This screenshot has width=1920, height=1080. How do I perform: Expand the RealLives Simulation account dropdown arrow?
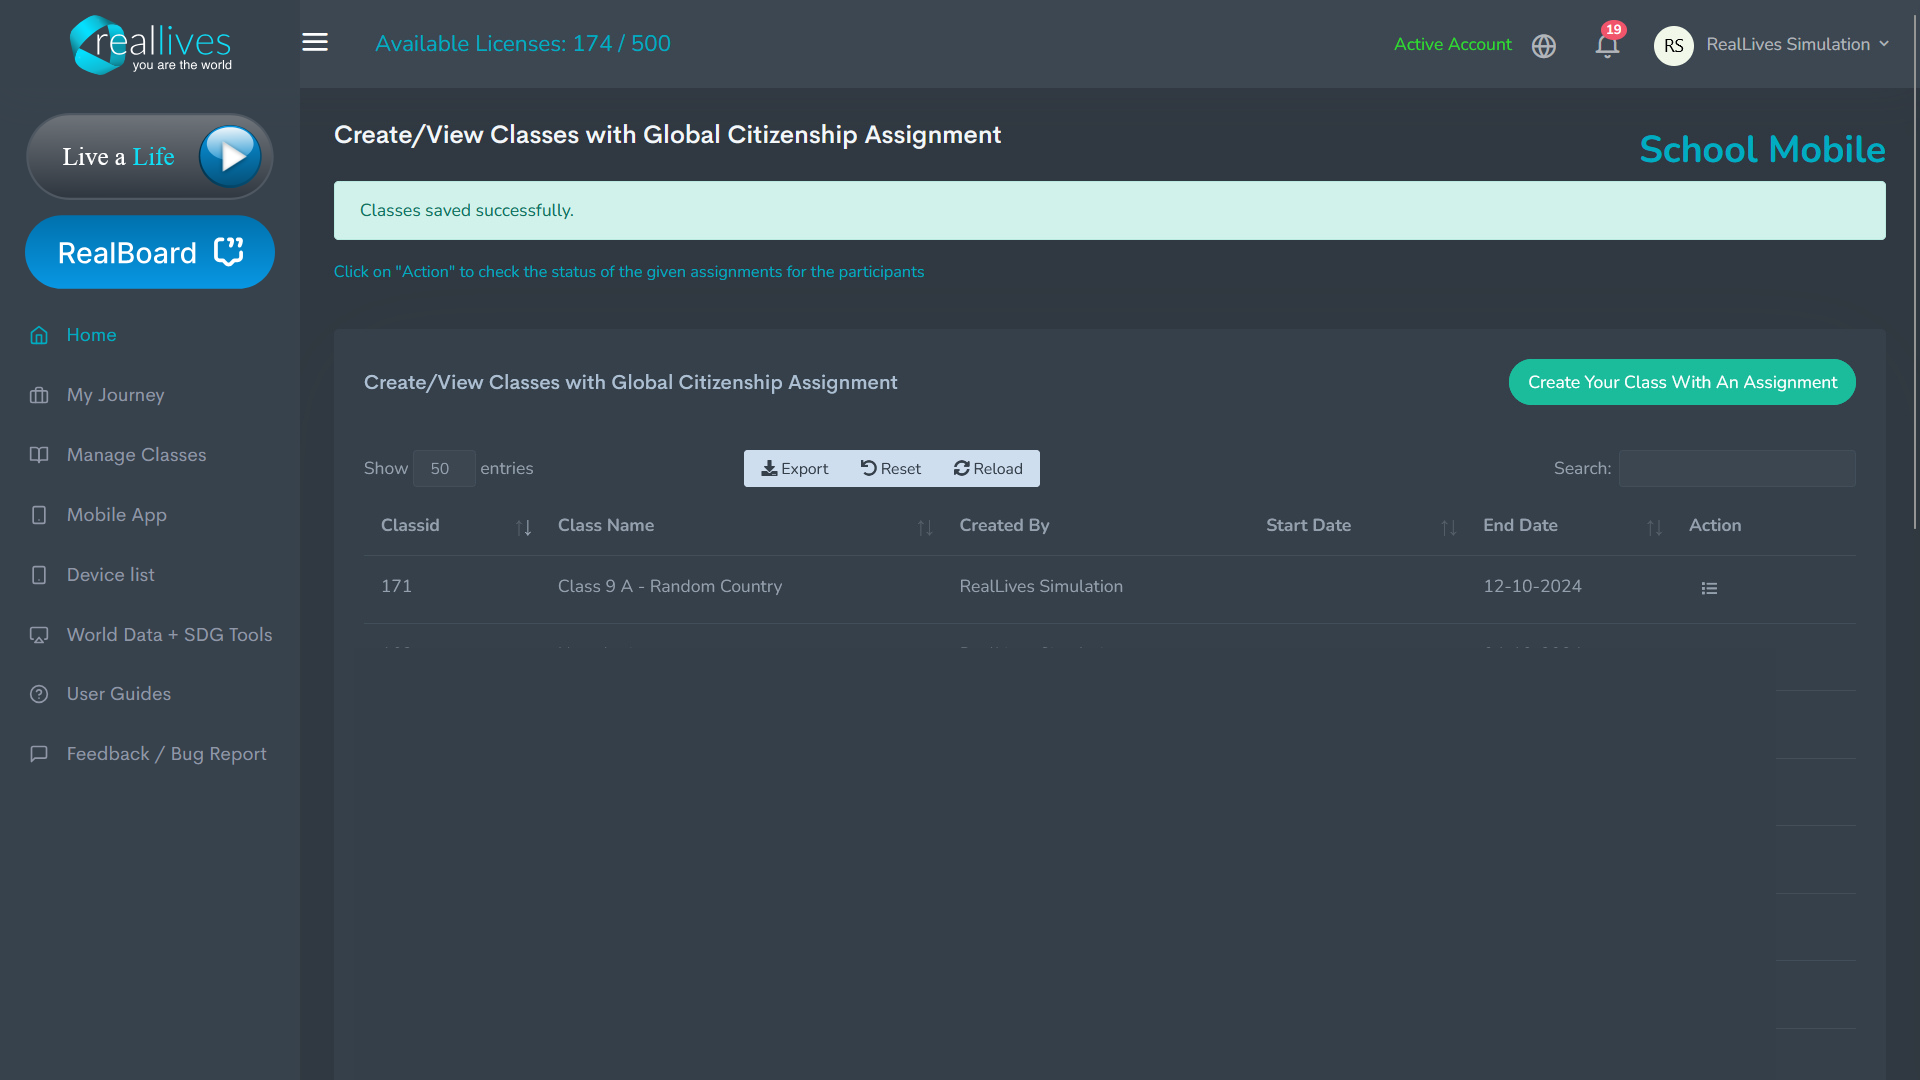pyautogui.click(x=1884, y=44)
